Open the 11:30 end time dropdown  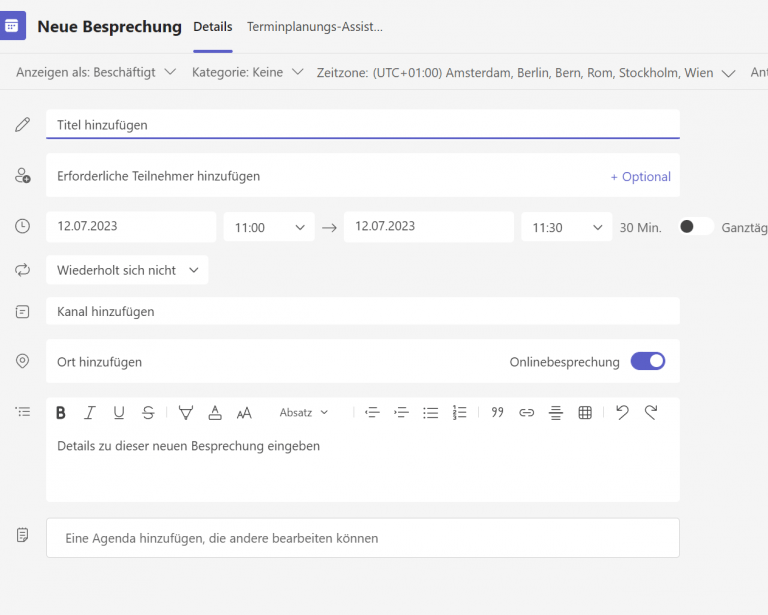tap(566, 227)
